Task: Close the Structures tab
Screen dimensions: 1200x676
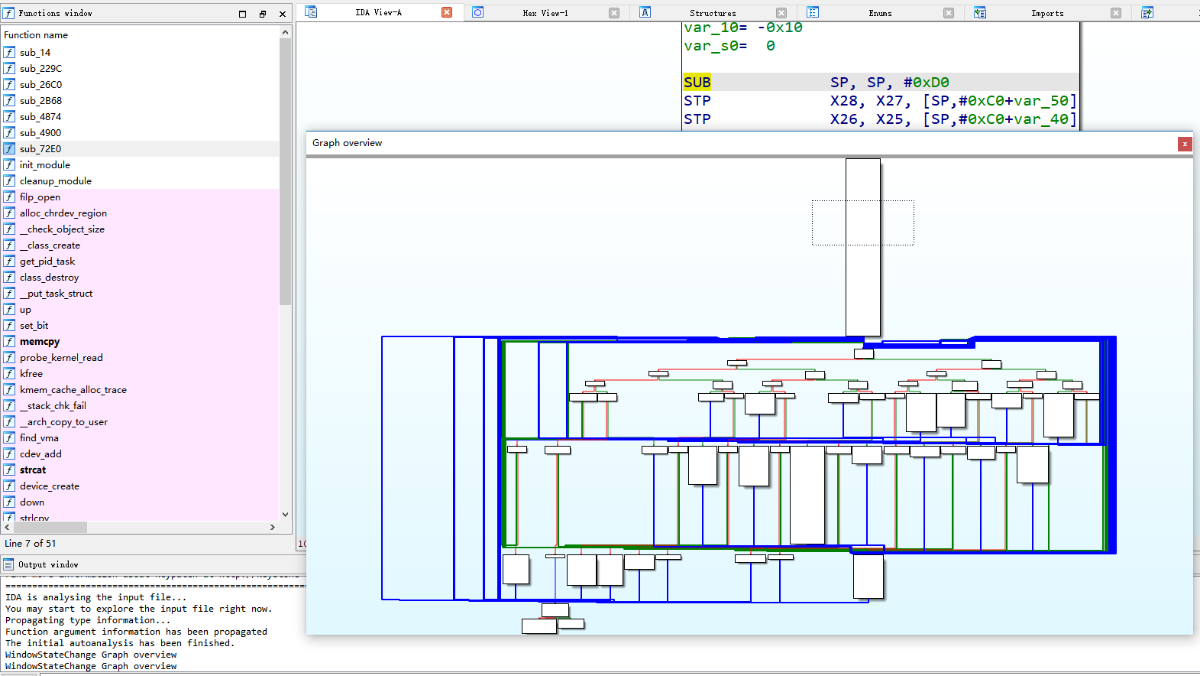Action: (781, 13)
